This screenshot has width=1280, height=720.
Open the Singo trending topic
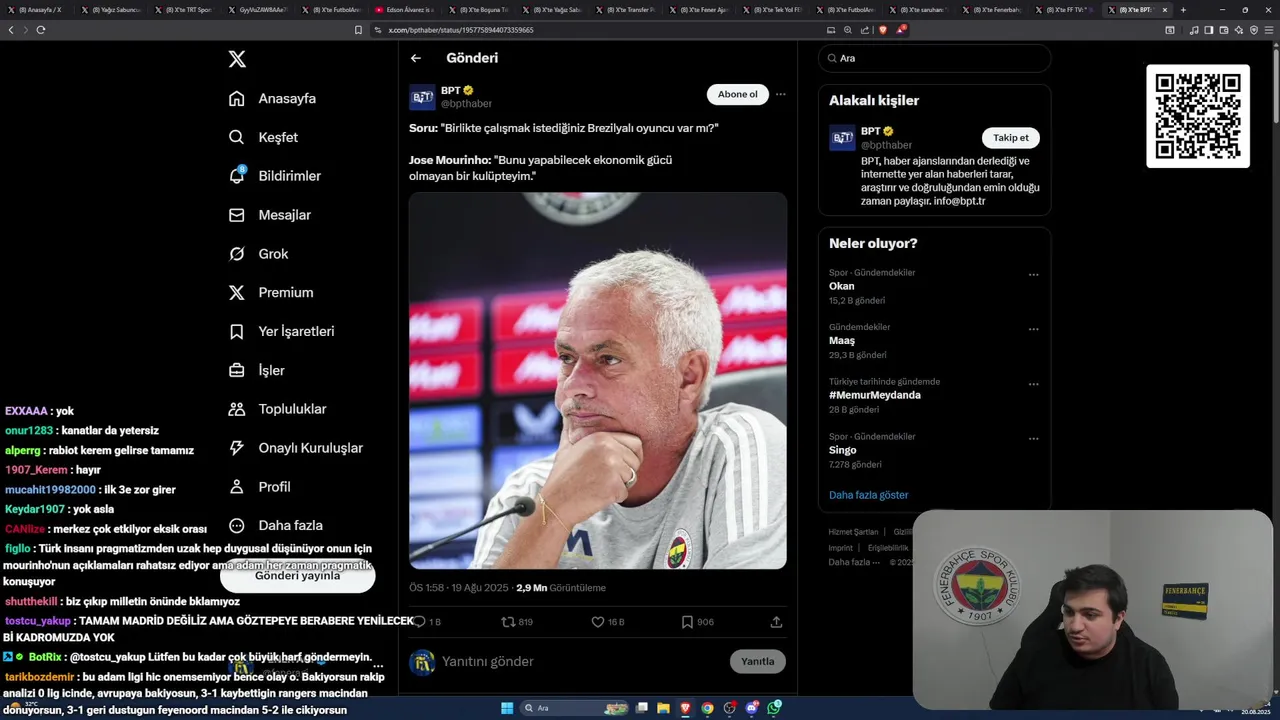843,450
